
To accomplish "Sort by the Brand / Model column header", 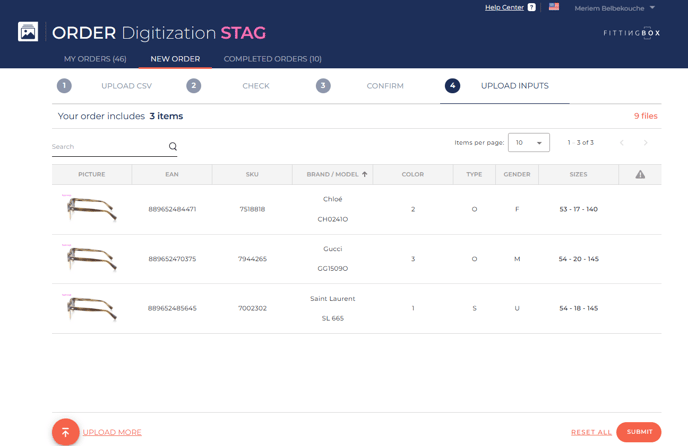I will coord(333,174).
